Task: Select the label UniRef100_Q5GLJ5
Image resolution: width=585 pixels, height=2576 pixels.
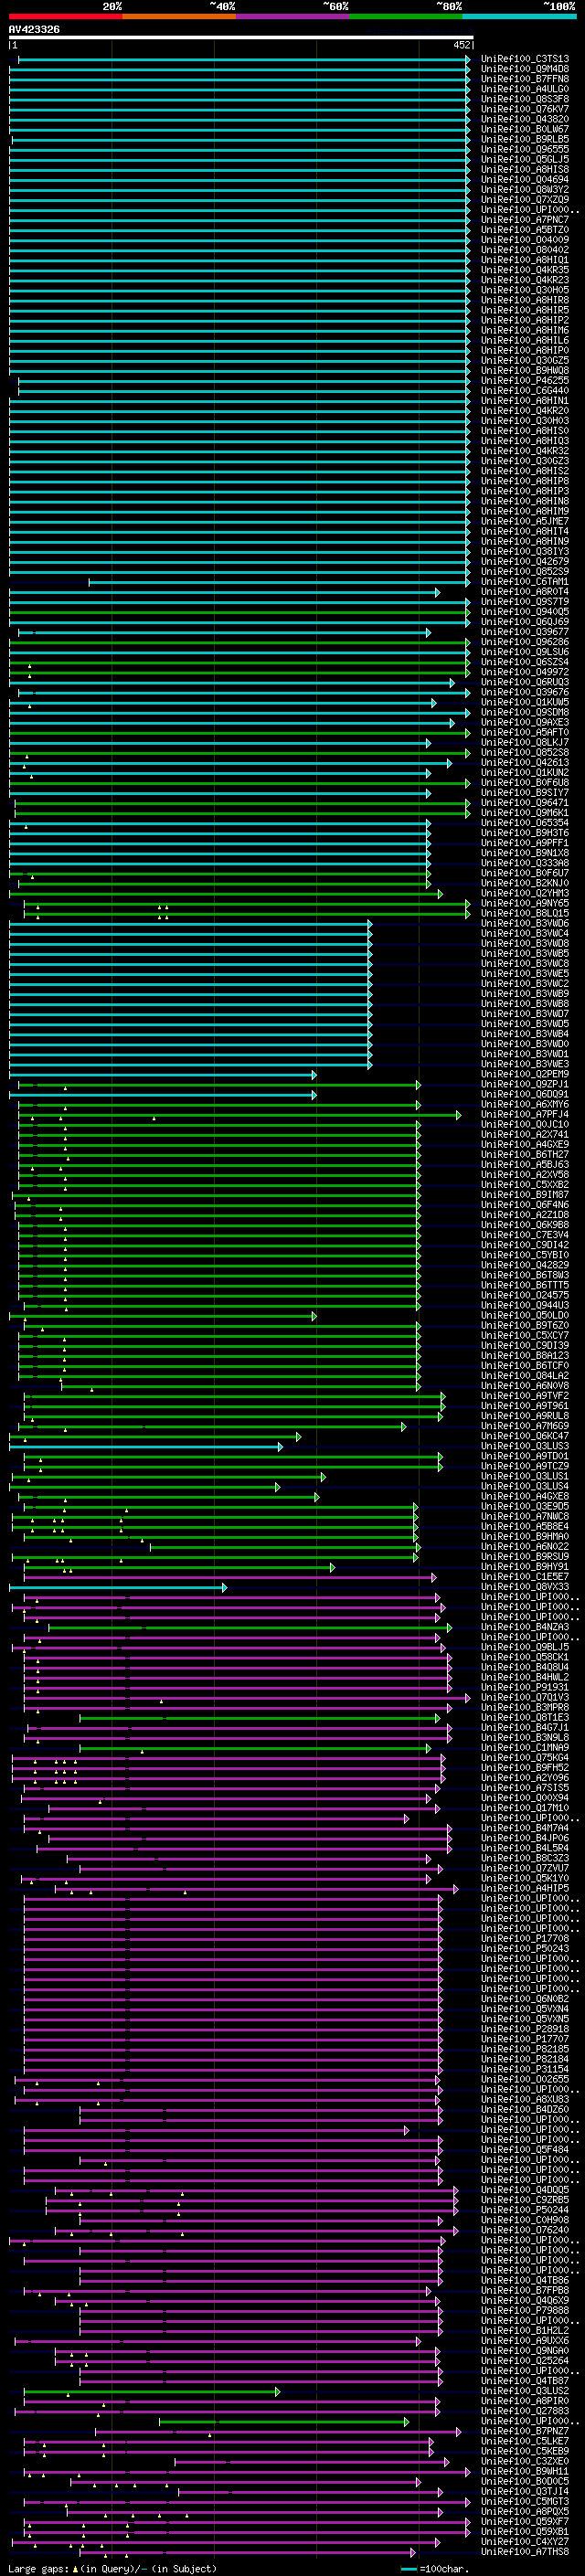Action: click(525, 159)
